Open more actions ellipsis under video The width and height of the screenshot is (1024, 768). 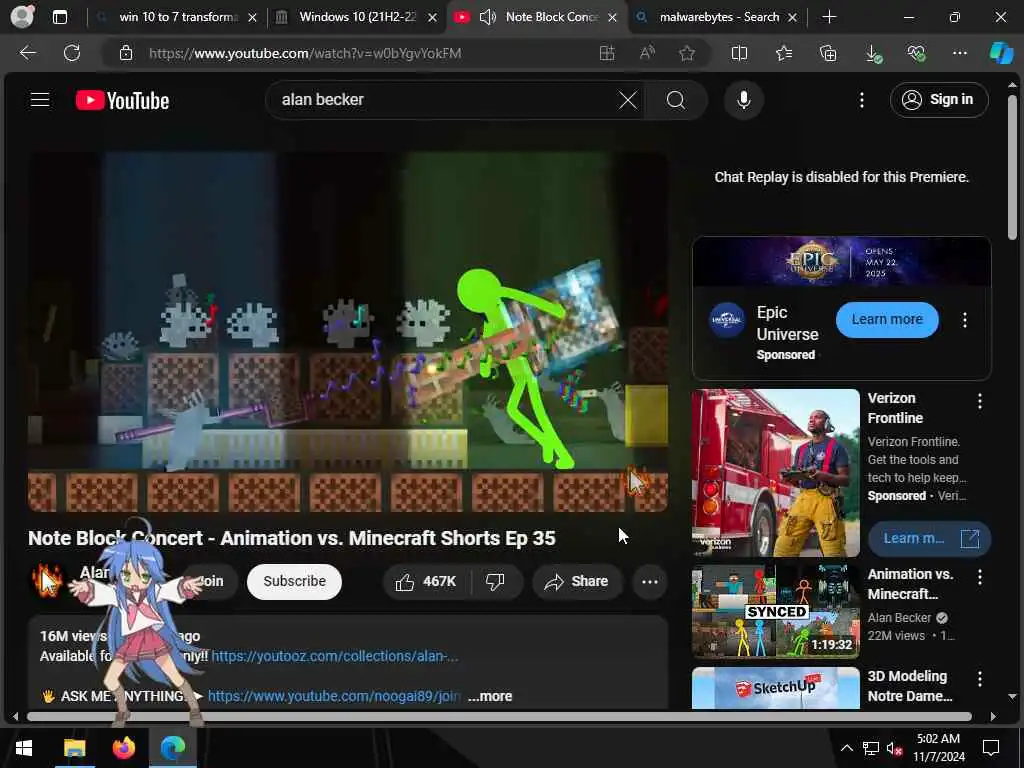pos(650,582)
